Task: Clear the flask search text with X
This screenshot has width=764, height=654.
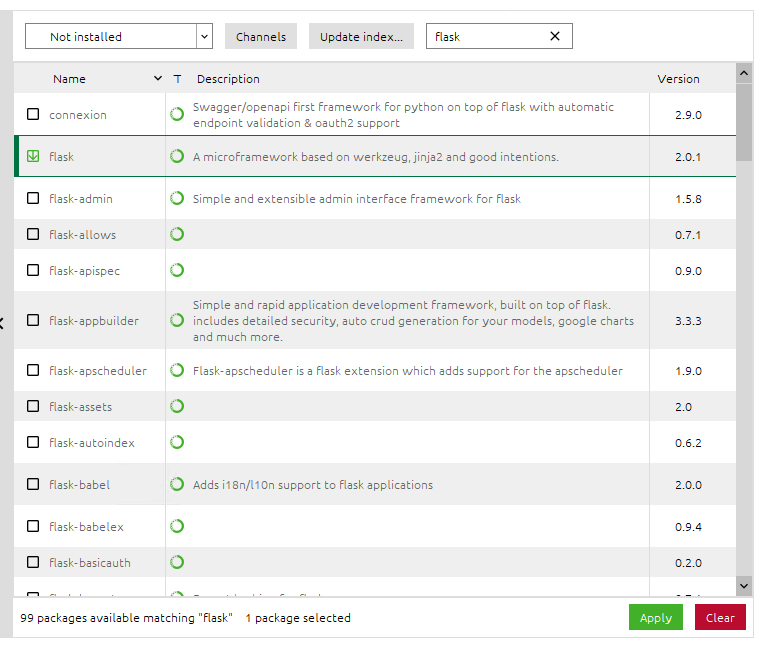Action: 554,36
